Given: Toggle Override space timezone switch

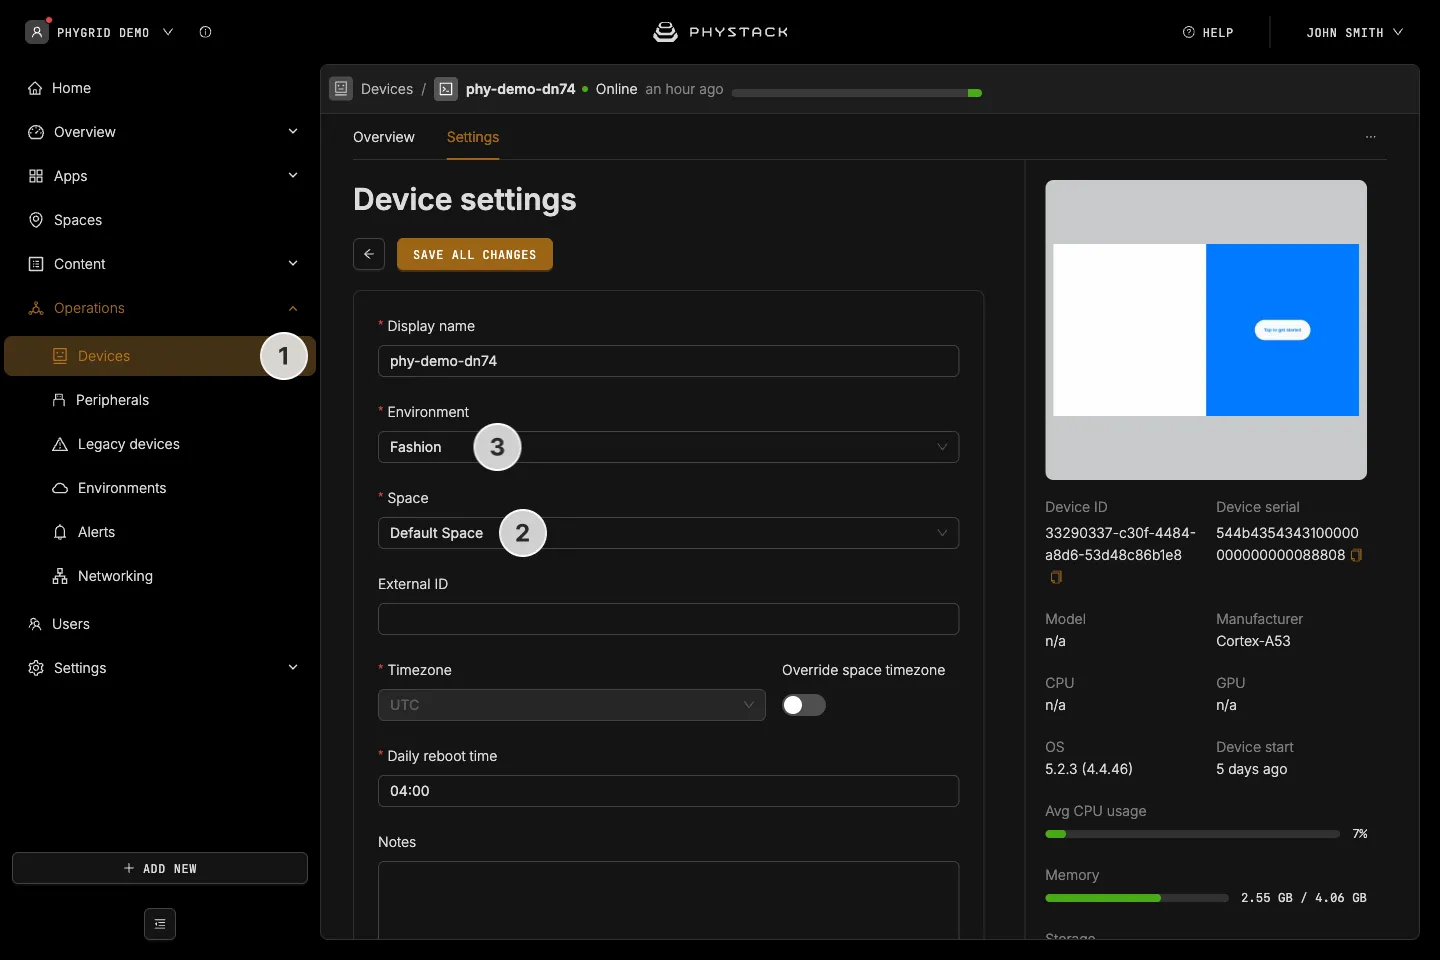Looking at the screenshot, I should 804,705.
